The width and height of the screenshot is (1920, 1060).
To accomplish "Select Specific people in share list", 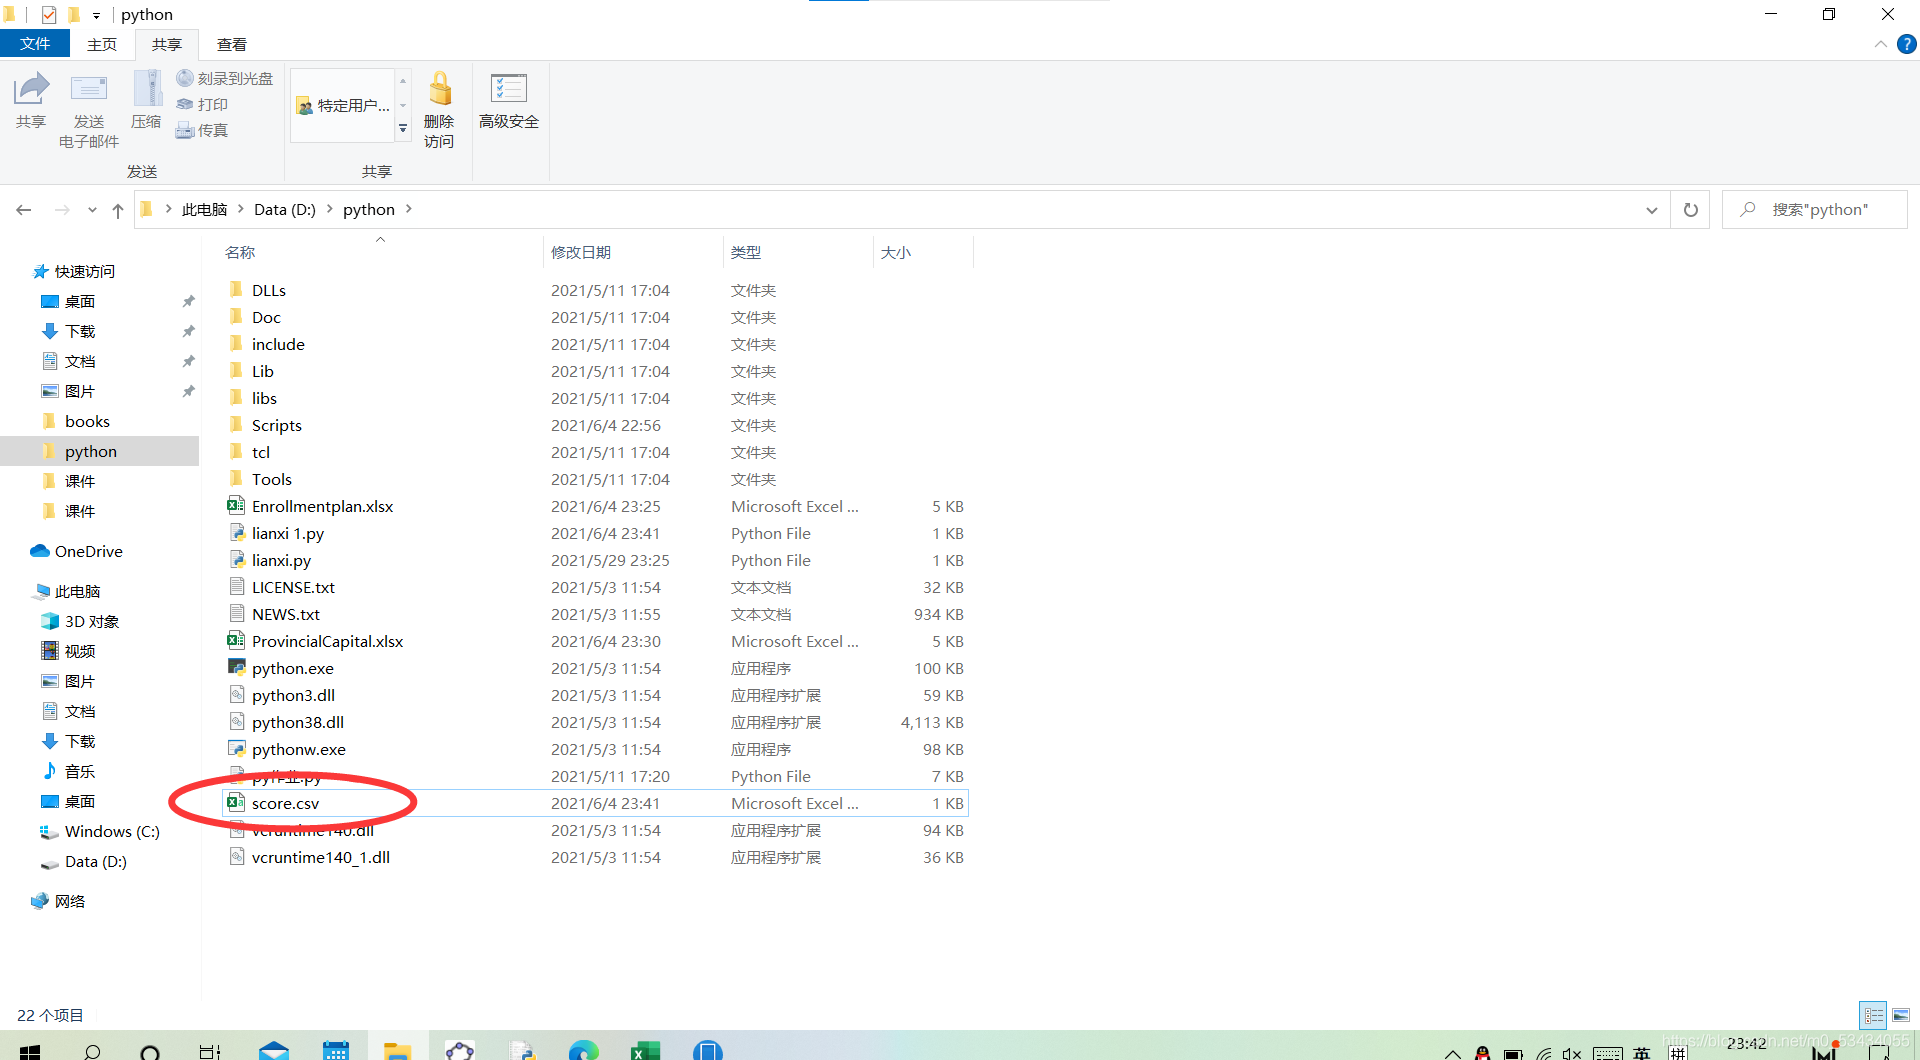I will tap(344, 105).
